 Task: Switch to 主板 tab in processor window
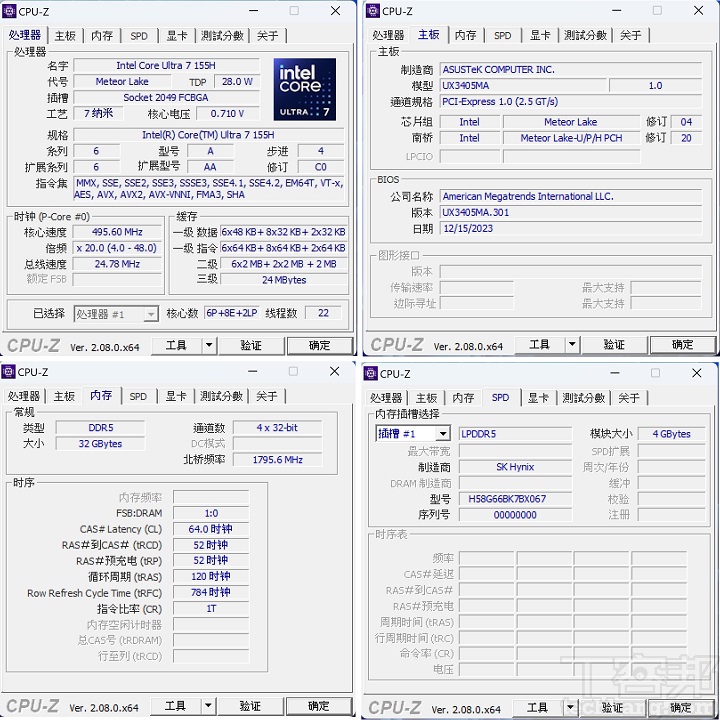[65, 35]
